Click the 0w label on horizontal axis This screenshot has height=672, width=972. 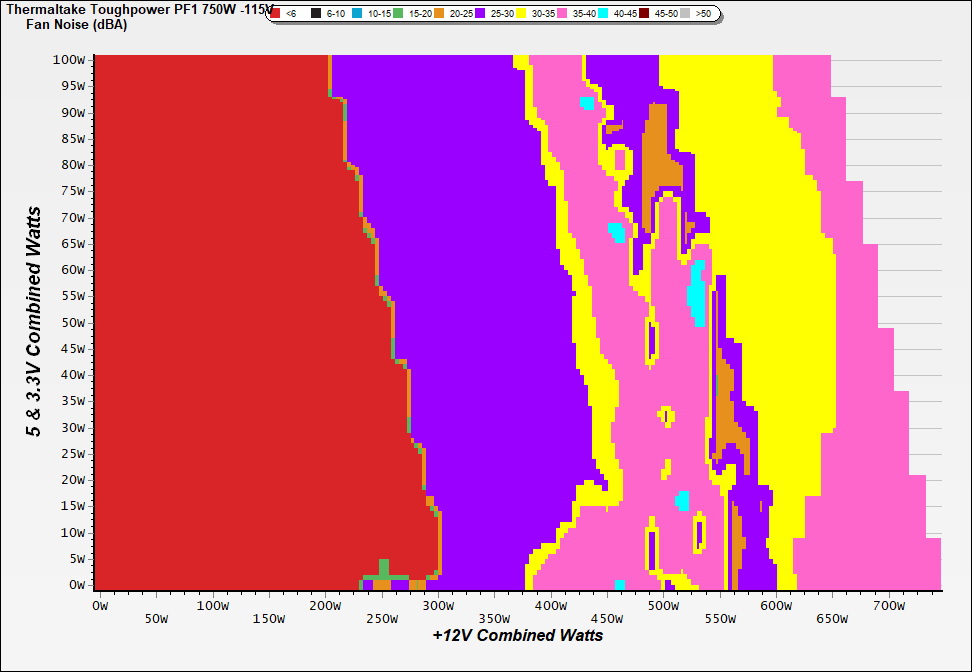tap(99, 605)
